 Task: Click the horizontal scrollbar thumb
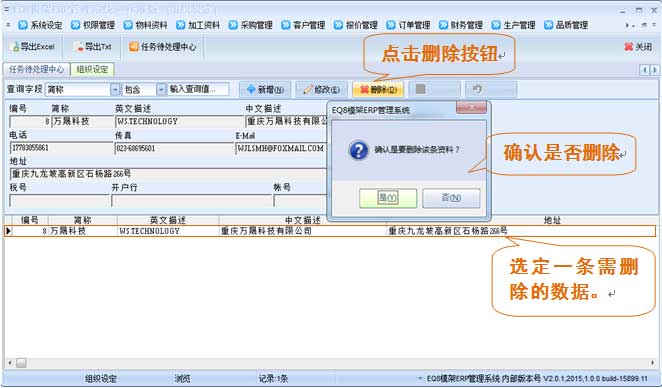point(21,363)
